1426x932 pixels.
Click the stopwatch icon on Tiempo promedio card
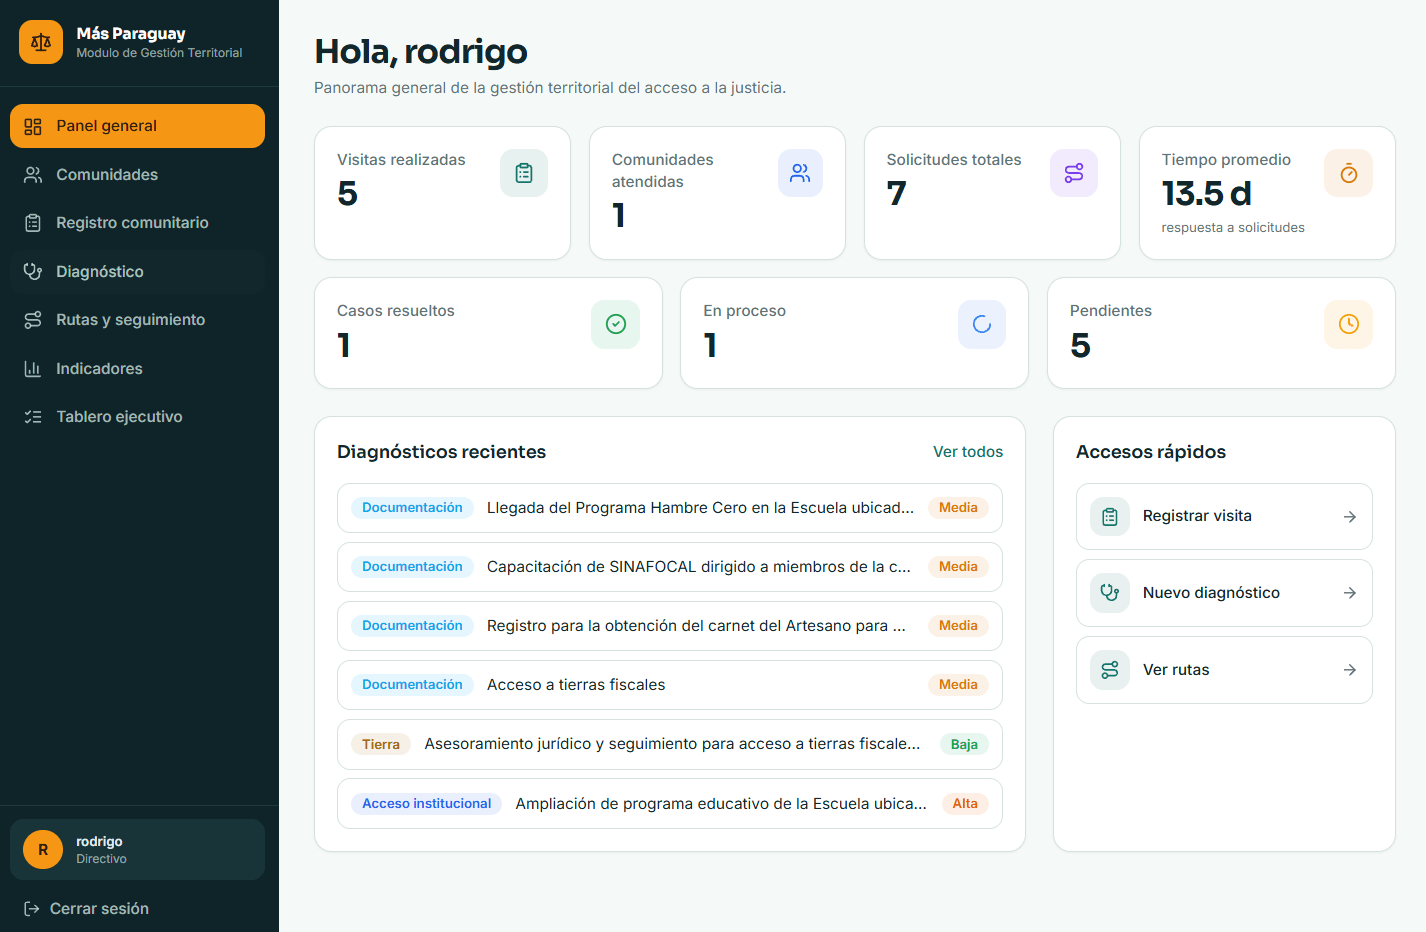tap(1349, 173)
